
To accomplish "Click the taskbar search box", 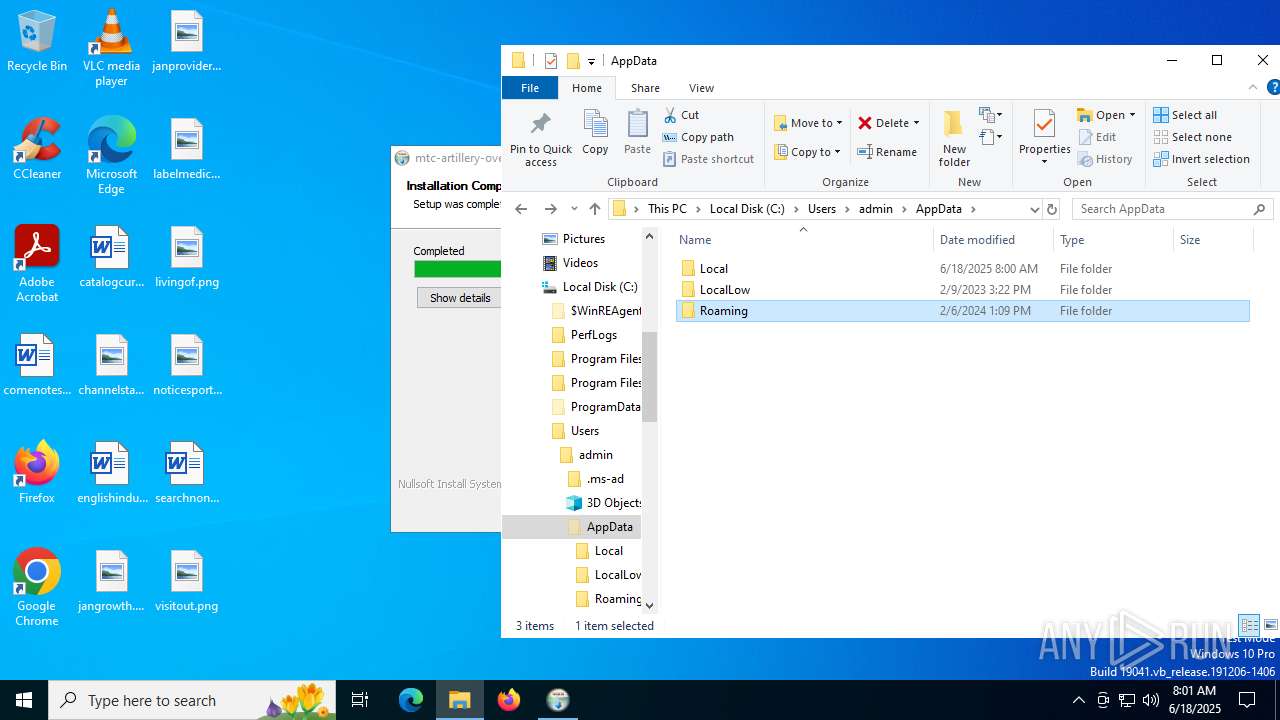I will pos(192,700).
